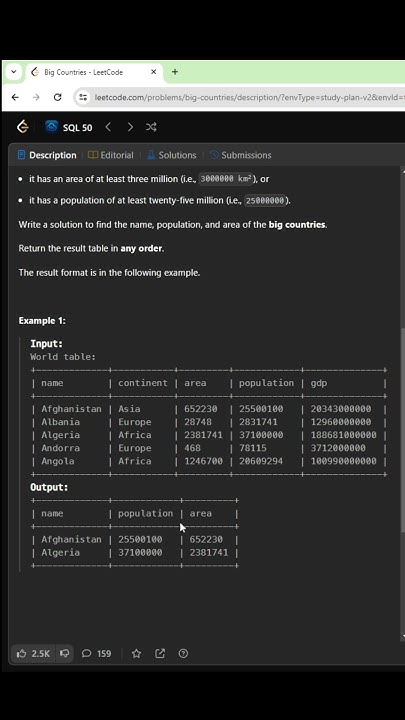Open the SQL 50 study plan
405x720 pixels.
tap(69, 127)
